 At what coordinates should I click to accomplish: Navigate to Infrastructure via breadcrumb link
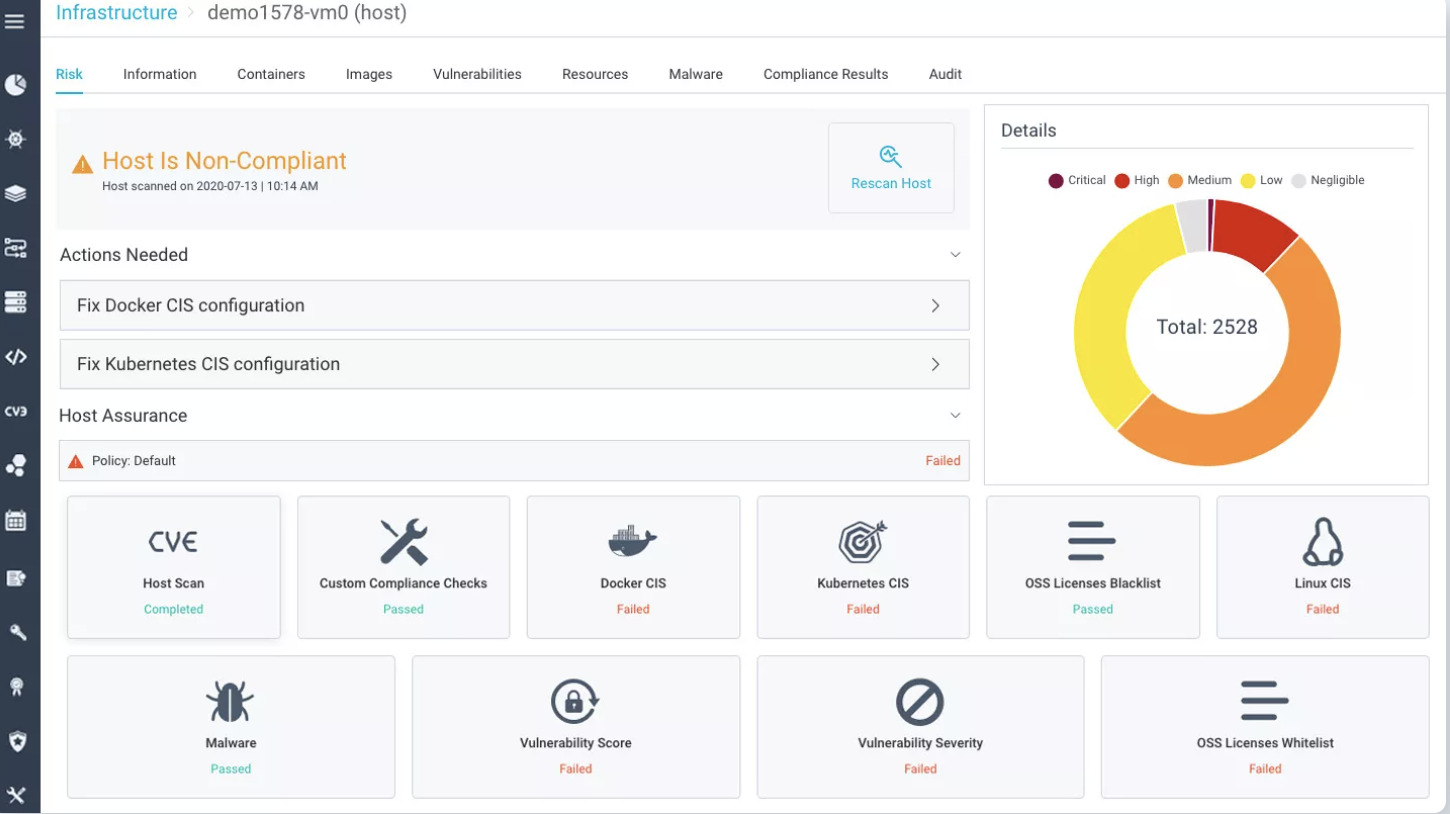tap(119, 12)
